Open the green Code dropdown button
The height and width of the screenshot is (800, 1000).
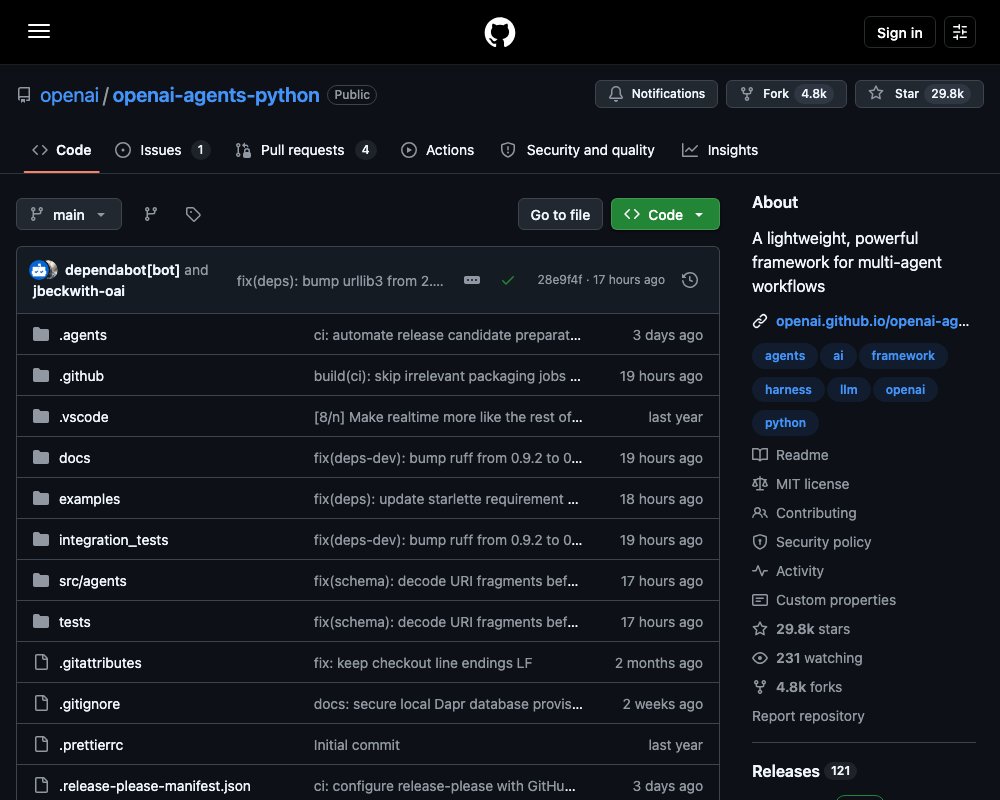click(x=665, y=214)
